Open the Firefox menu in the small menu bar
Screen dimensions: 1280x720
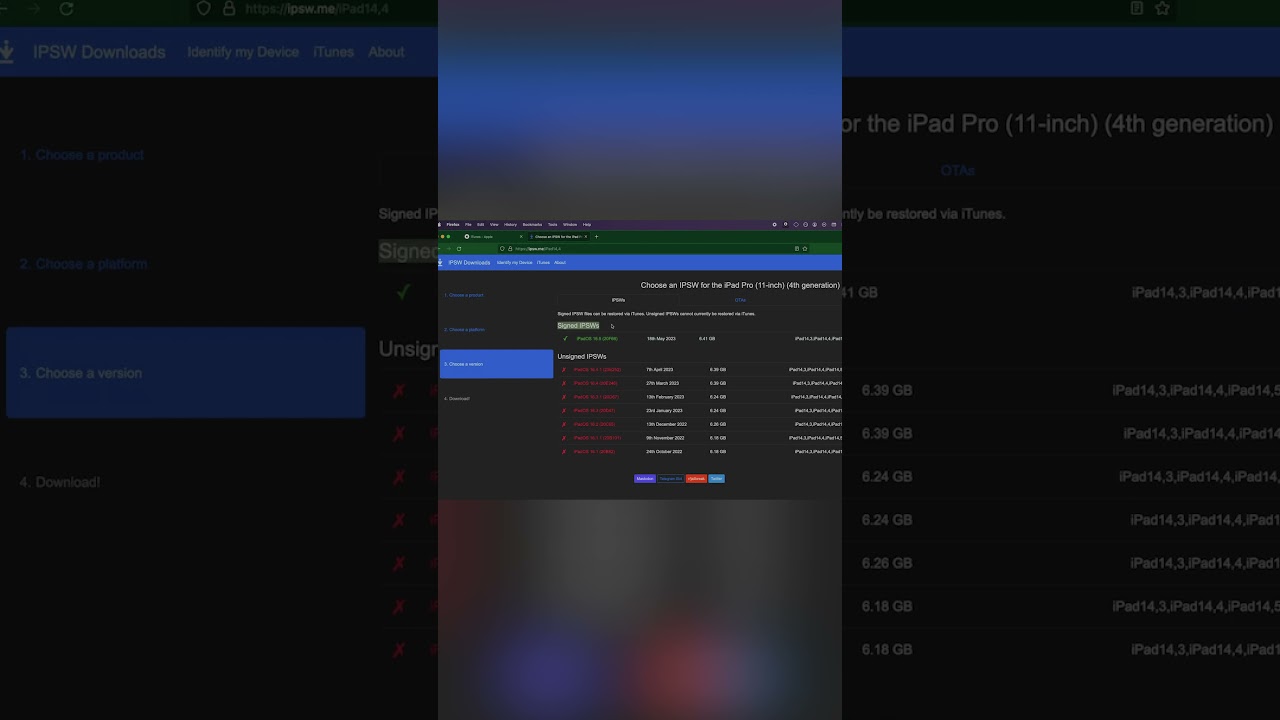click(x=453, y=225)
